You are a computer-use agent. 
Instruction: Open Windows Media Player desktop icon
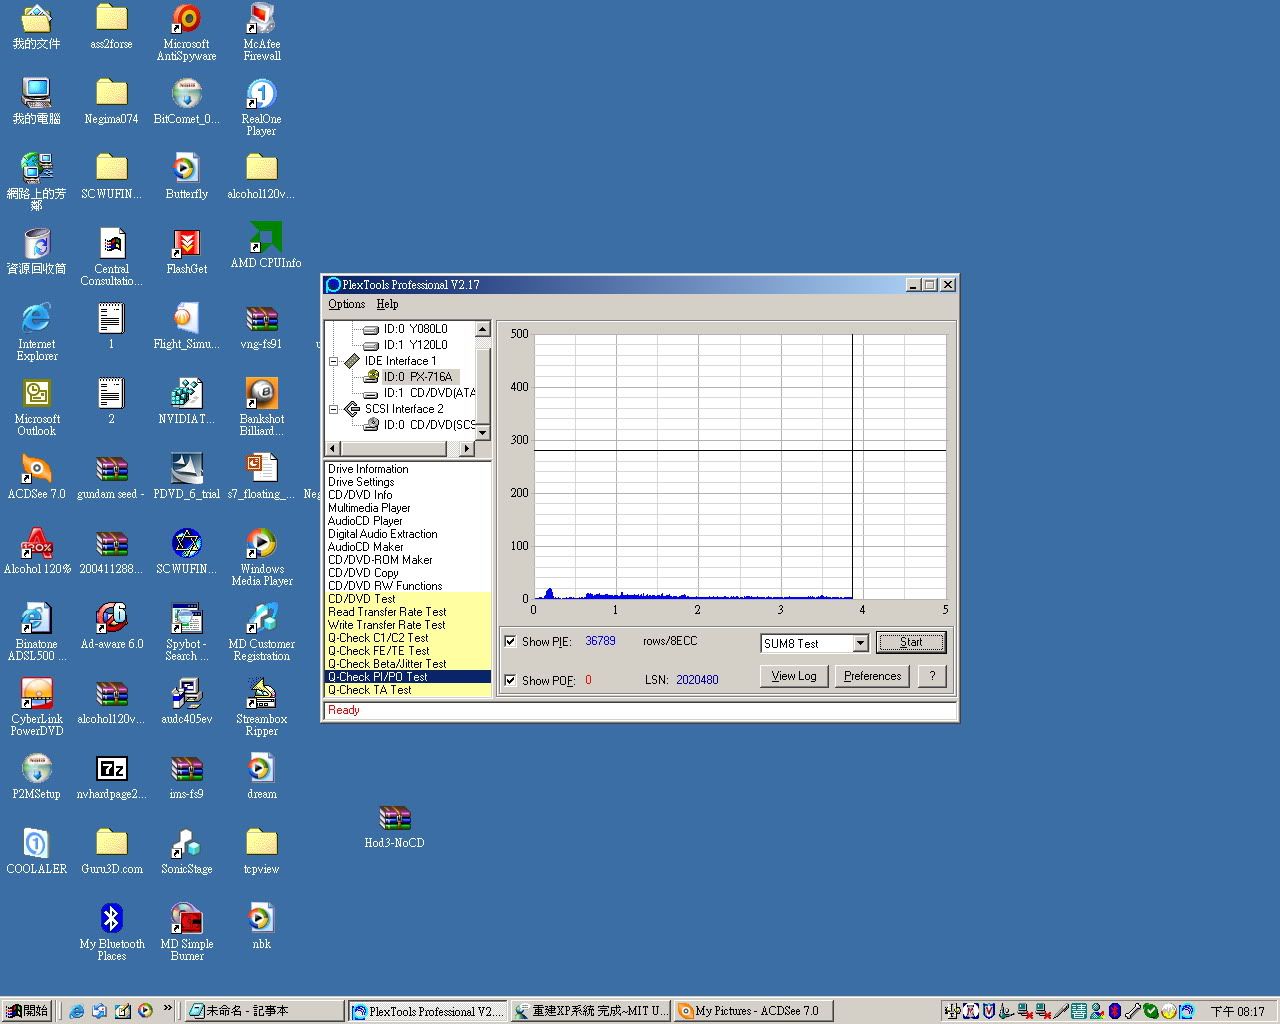pyautogui.click(x=262, y=557)
